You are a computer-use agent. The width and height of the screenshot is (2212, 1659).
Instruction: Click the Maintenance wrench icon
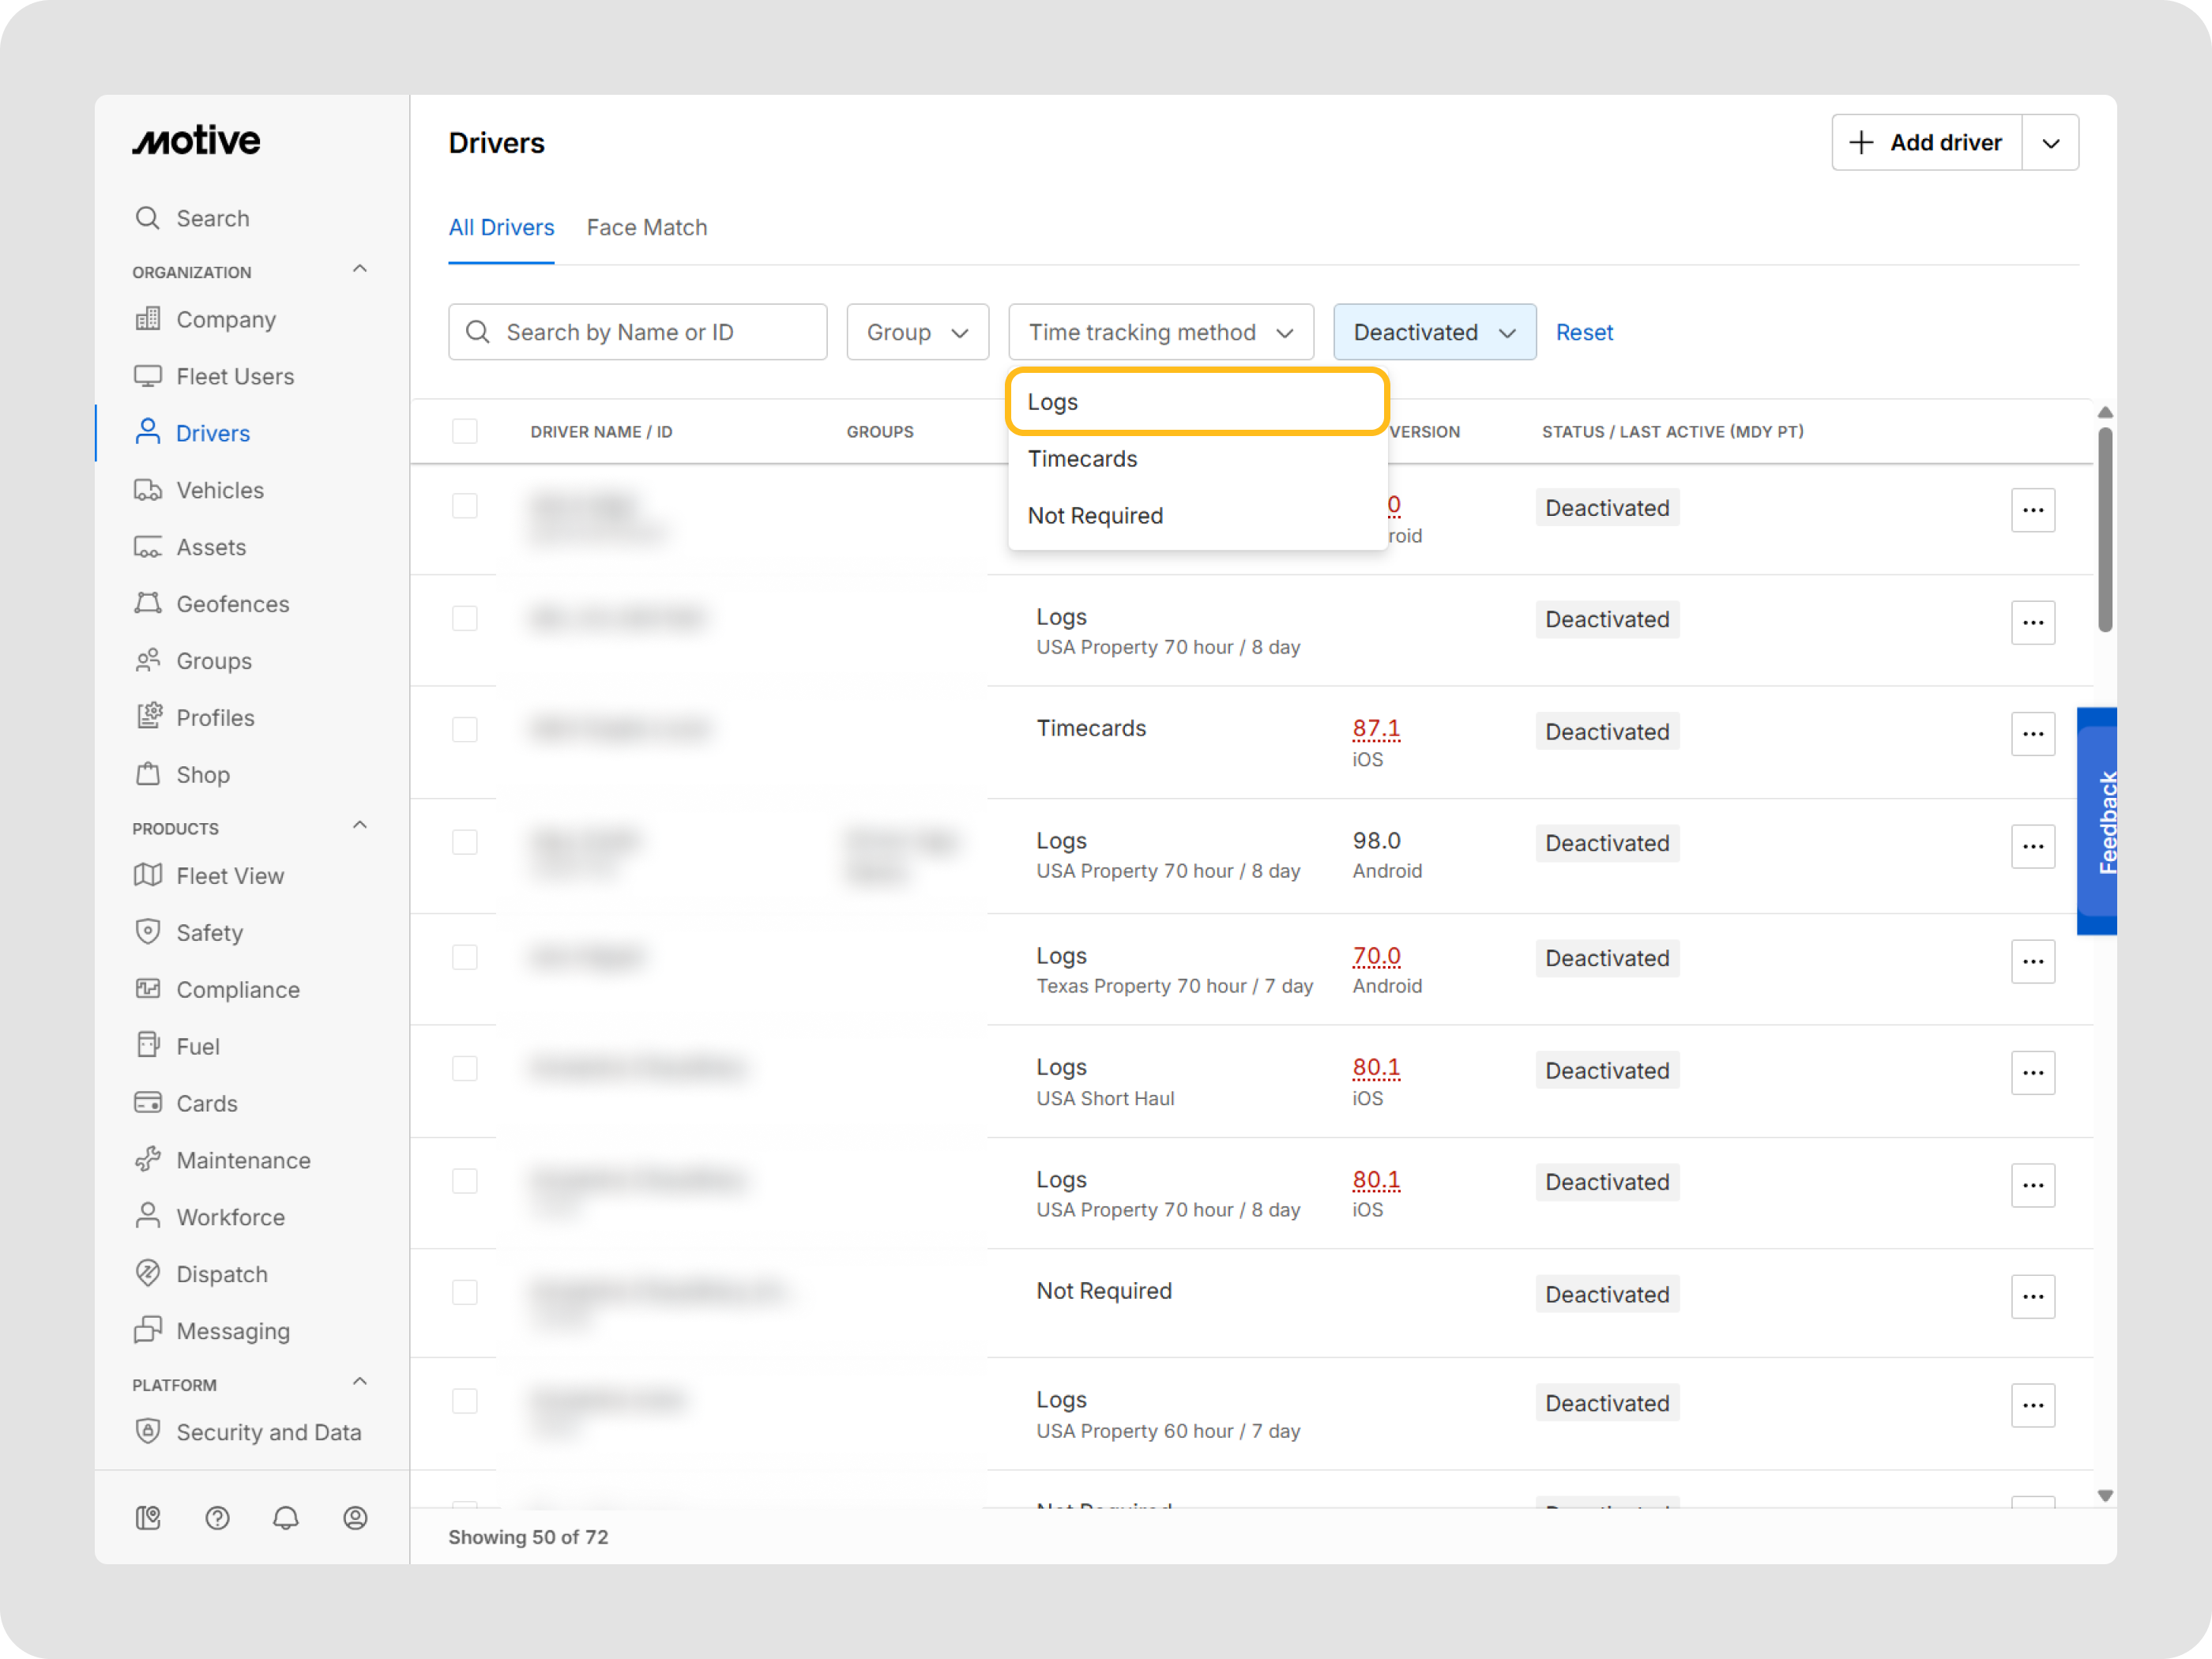[x=148, y=1159]
